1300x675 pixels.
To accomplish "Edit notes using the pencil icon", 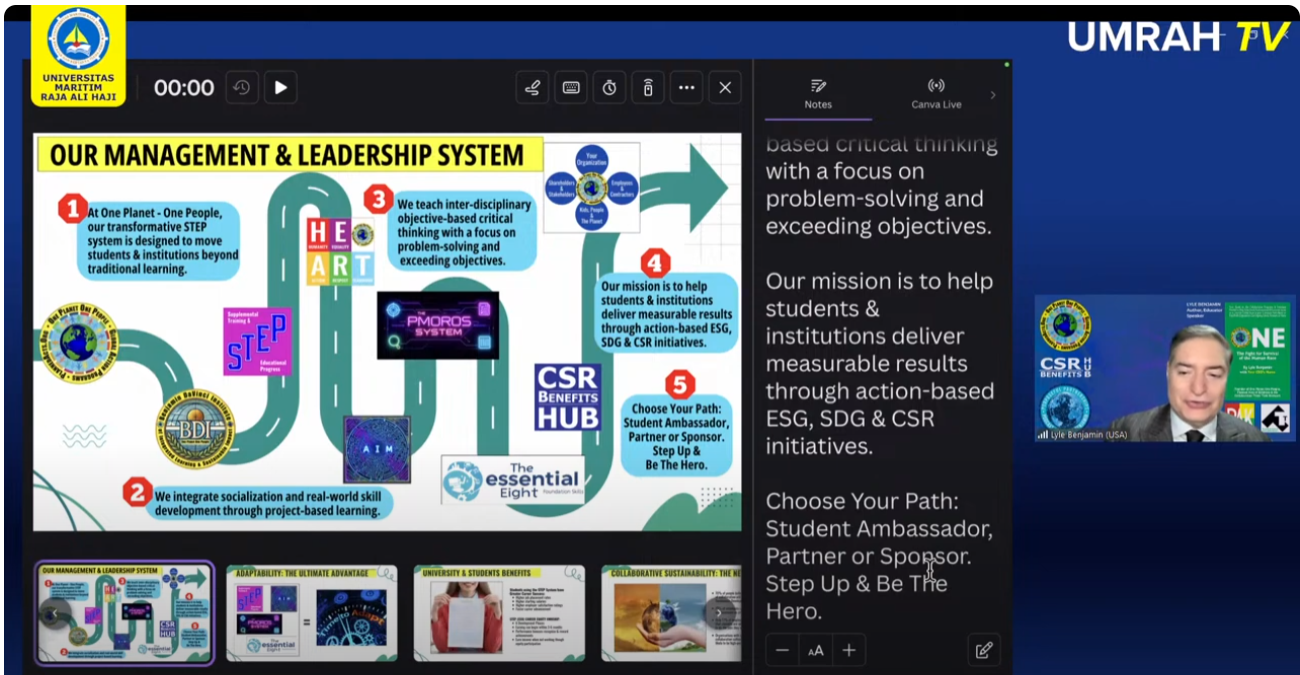I will tap(983, 650).
